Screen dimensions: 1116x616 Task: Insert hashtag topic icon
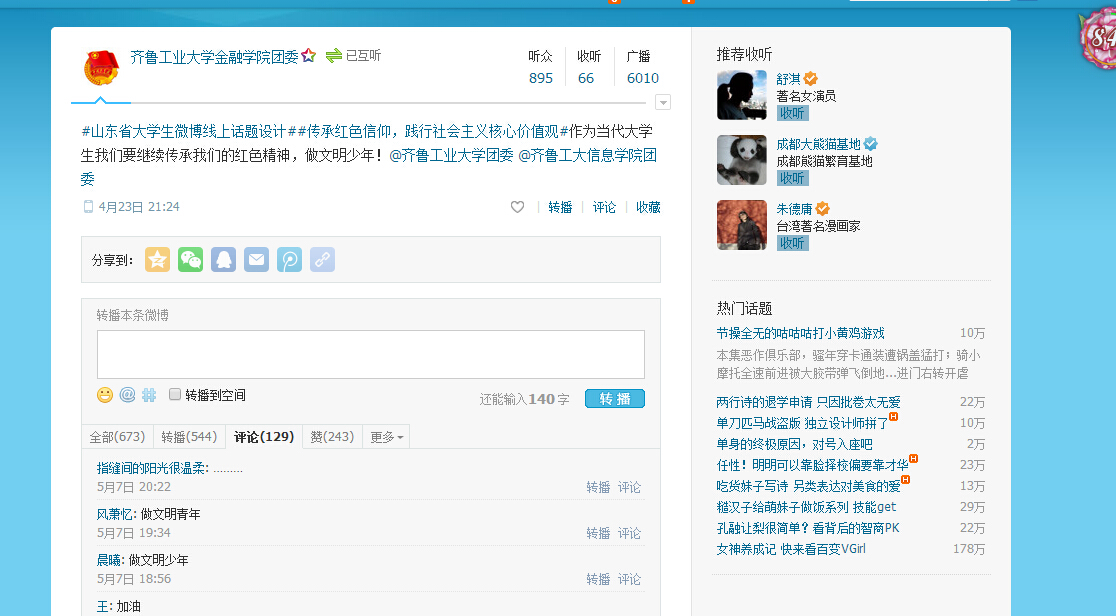click(149, 395)
